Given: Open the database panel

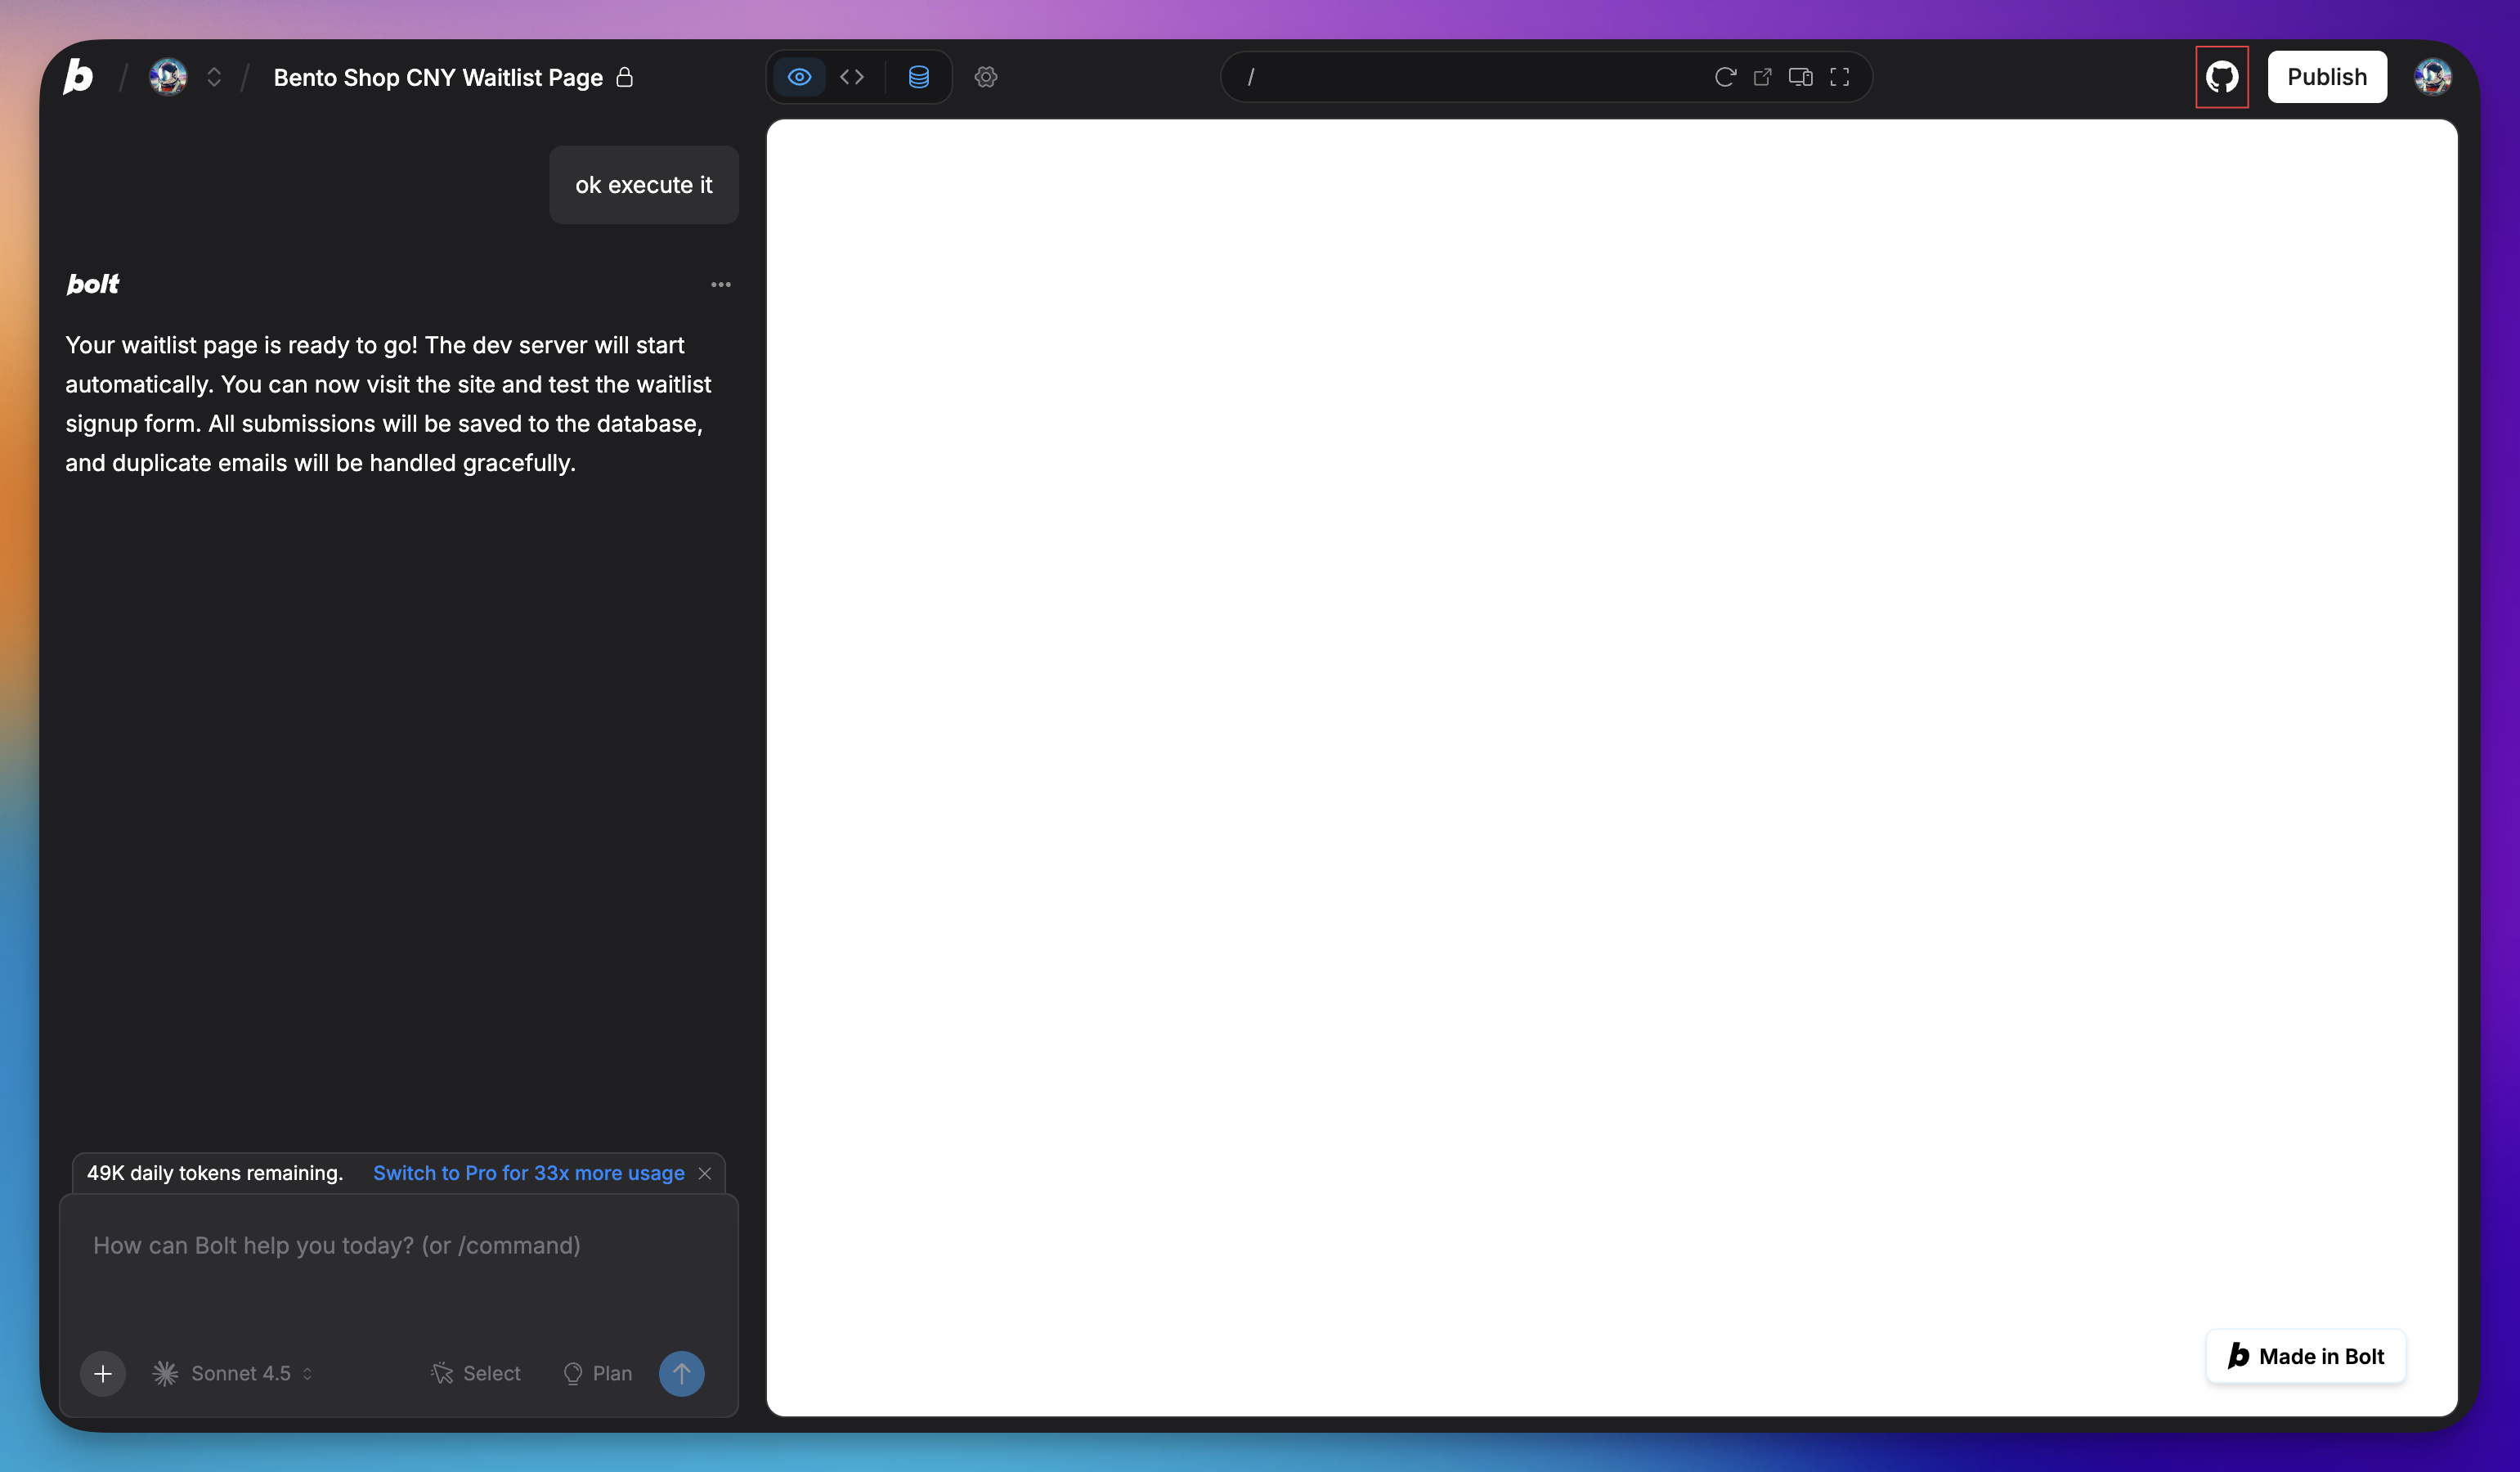Looking at the screenshot, I should [918, 76].
